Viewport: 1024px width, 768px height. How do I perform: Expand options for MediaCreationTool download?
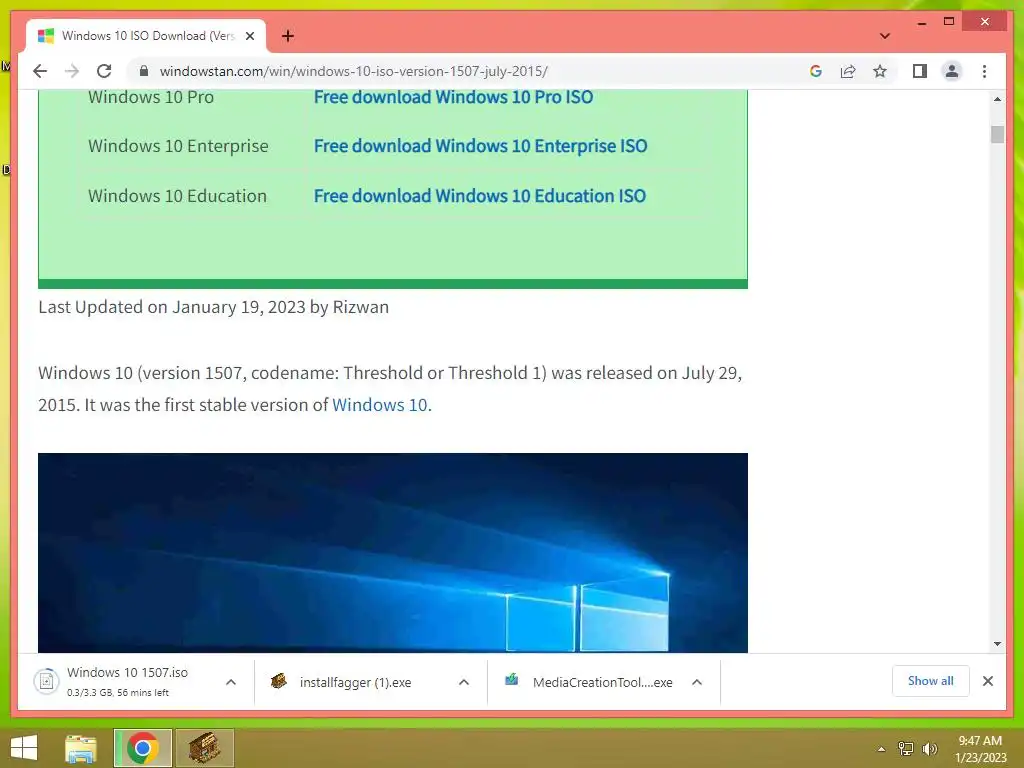pyautogui.click(x=697, y=682)
